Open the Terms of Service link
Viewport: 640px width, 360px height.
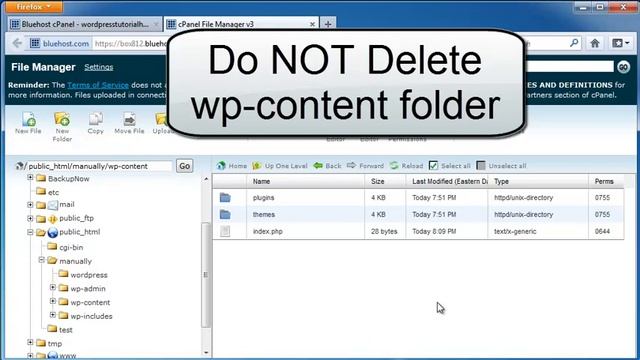98,85
